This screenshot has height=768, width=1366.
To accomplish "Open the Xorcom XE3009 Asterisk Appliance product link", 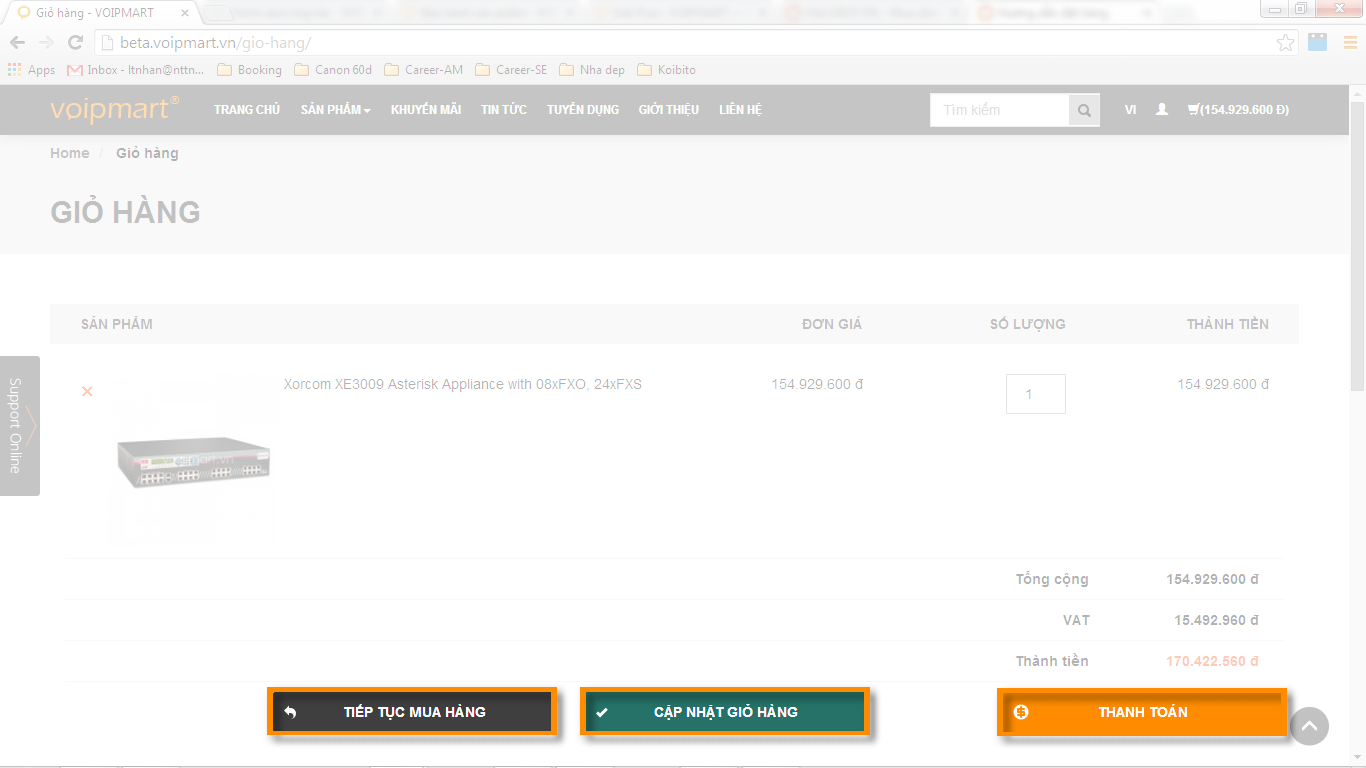I will point(463,384).
